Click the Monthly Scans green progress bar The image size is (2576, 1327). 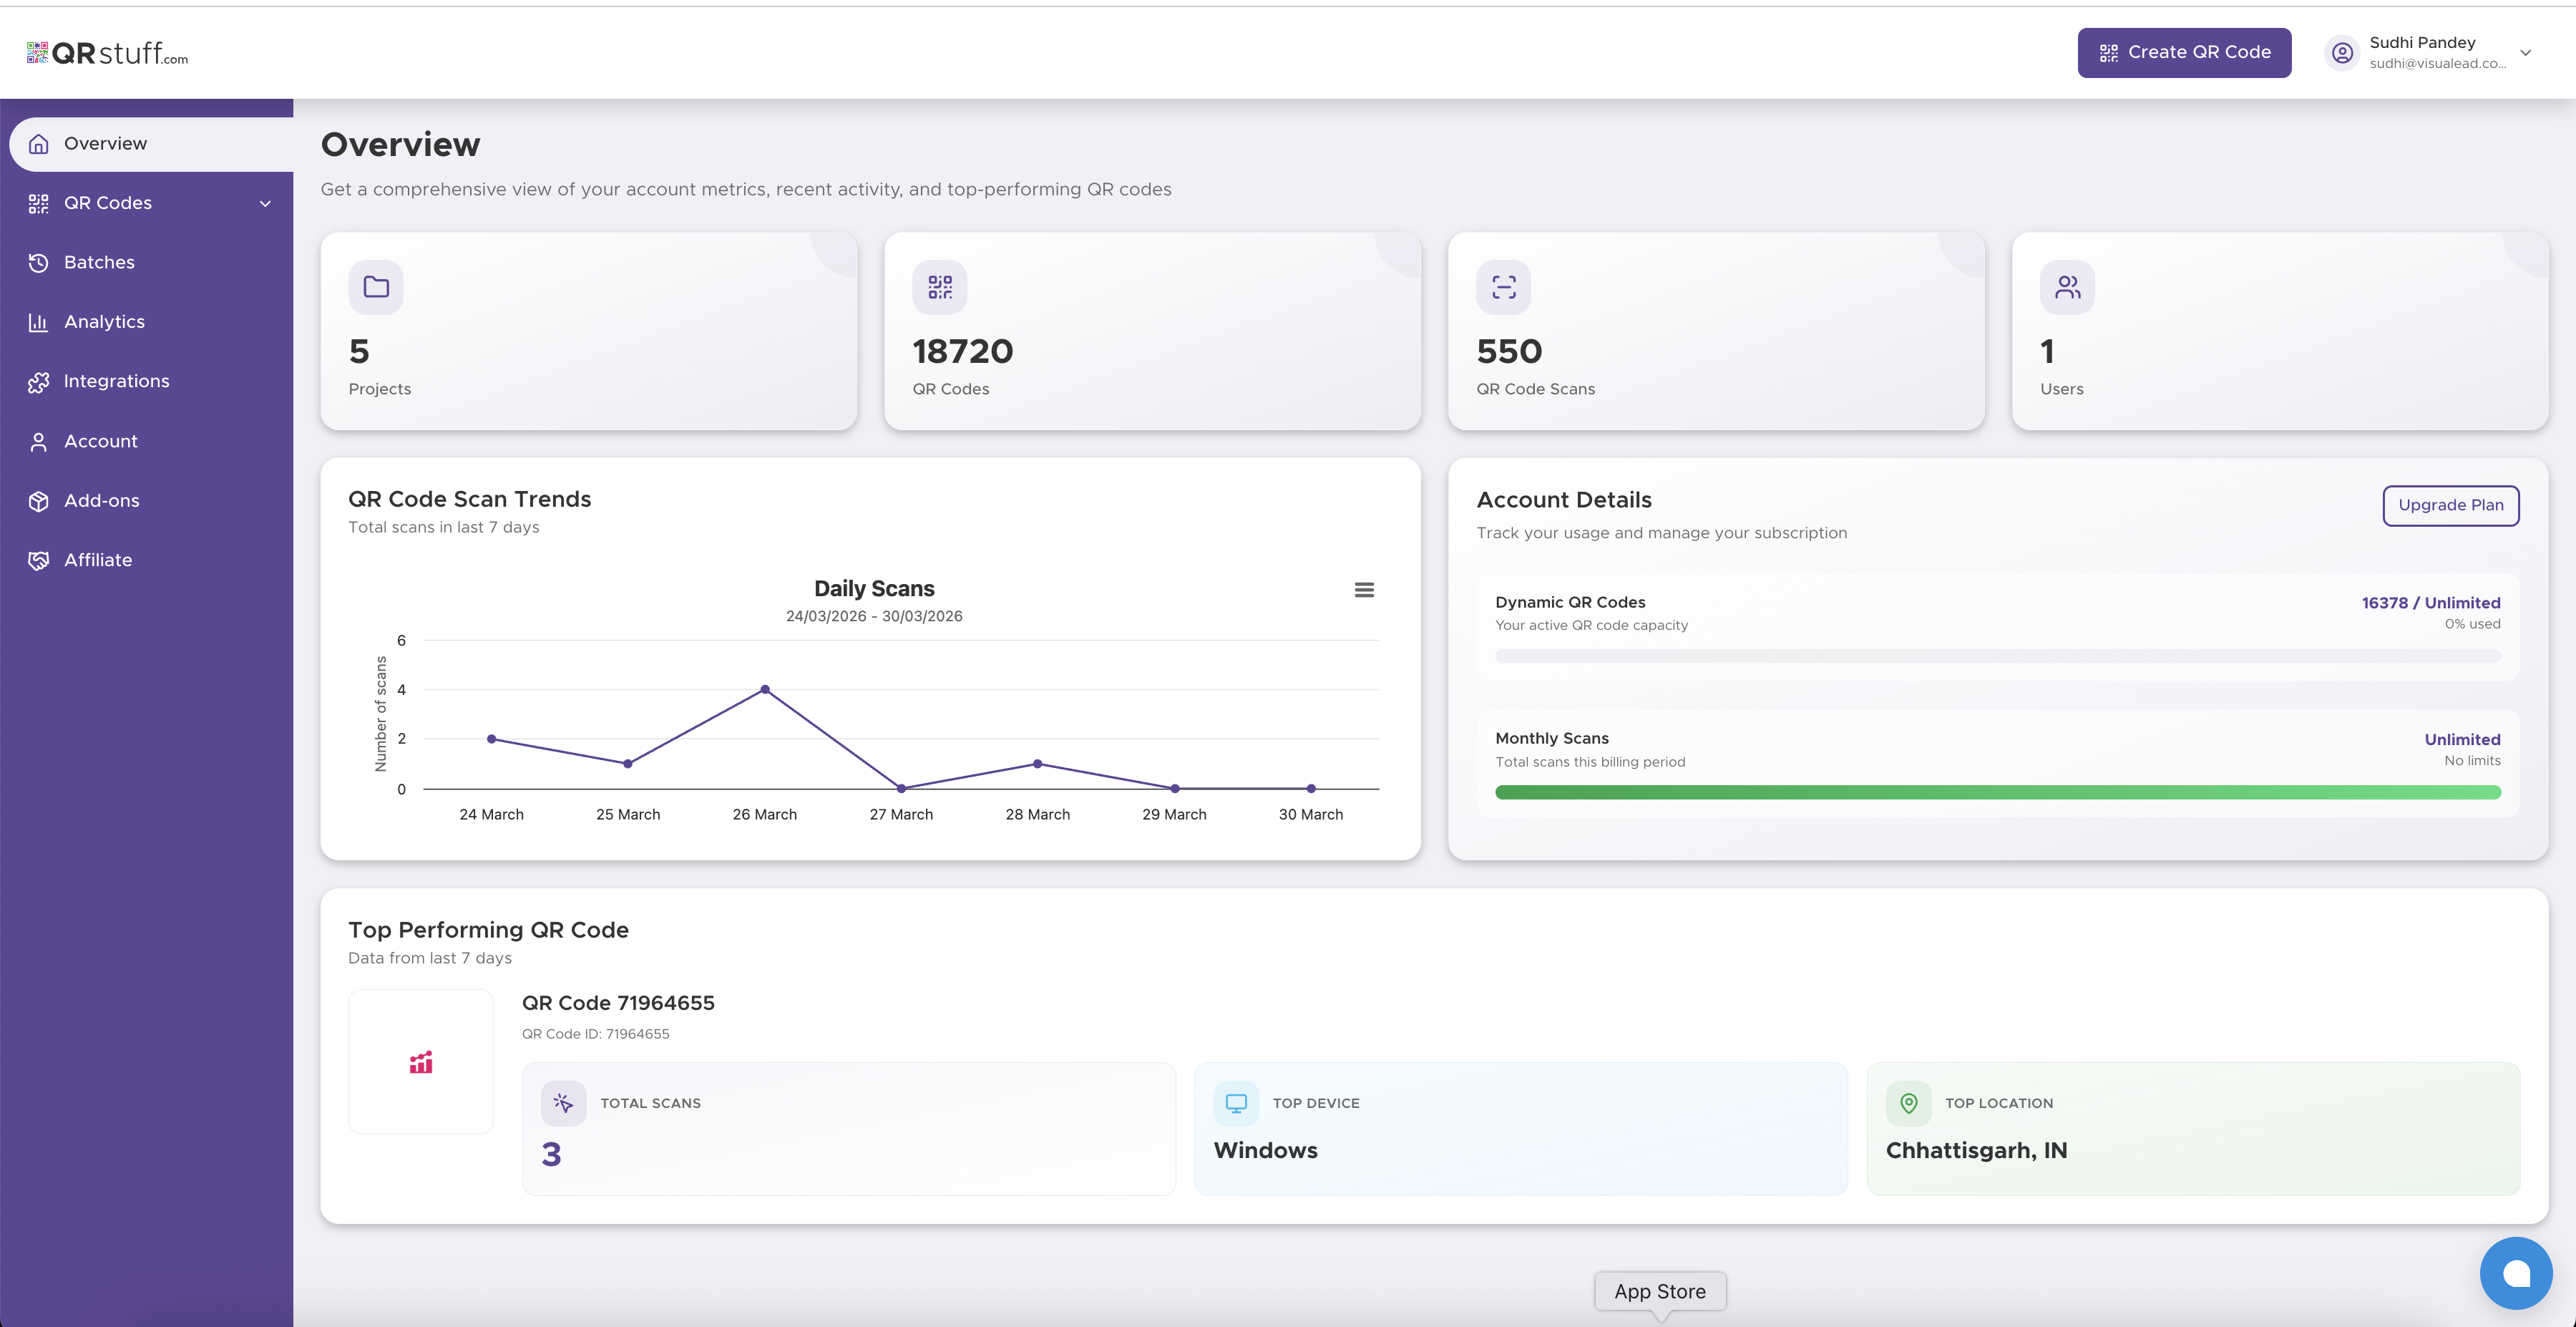click(1997, 792)
